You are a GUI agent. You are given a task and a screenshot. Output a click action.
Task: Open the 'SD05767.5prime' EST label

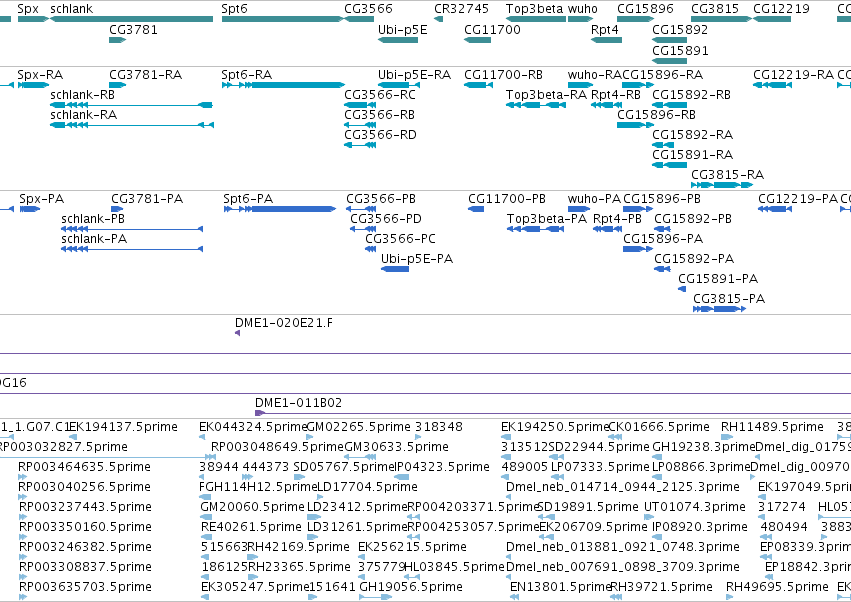tap(343, 467)
